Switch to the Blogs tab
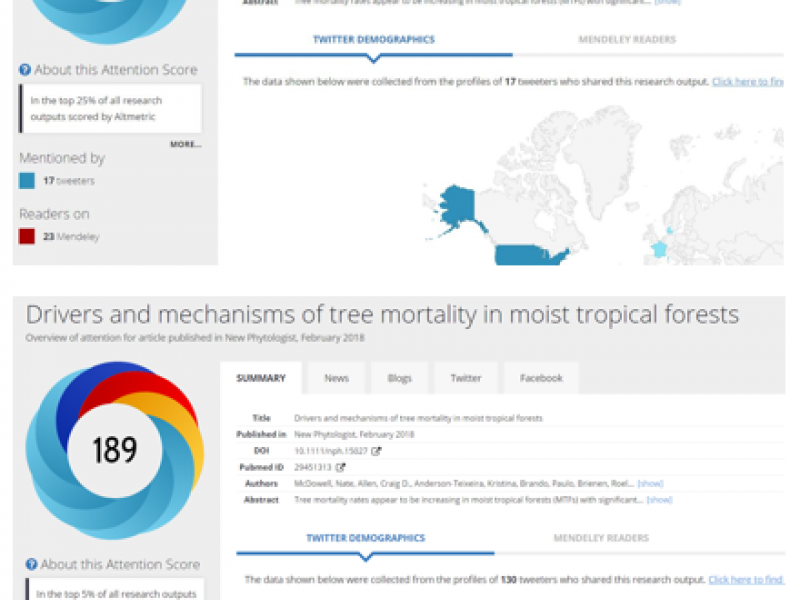 pyautogui.click(x=399, y=378)
